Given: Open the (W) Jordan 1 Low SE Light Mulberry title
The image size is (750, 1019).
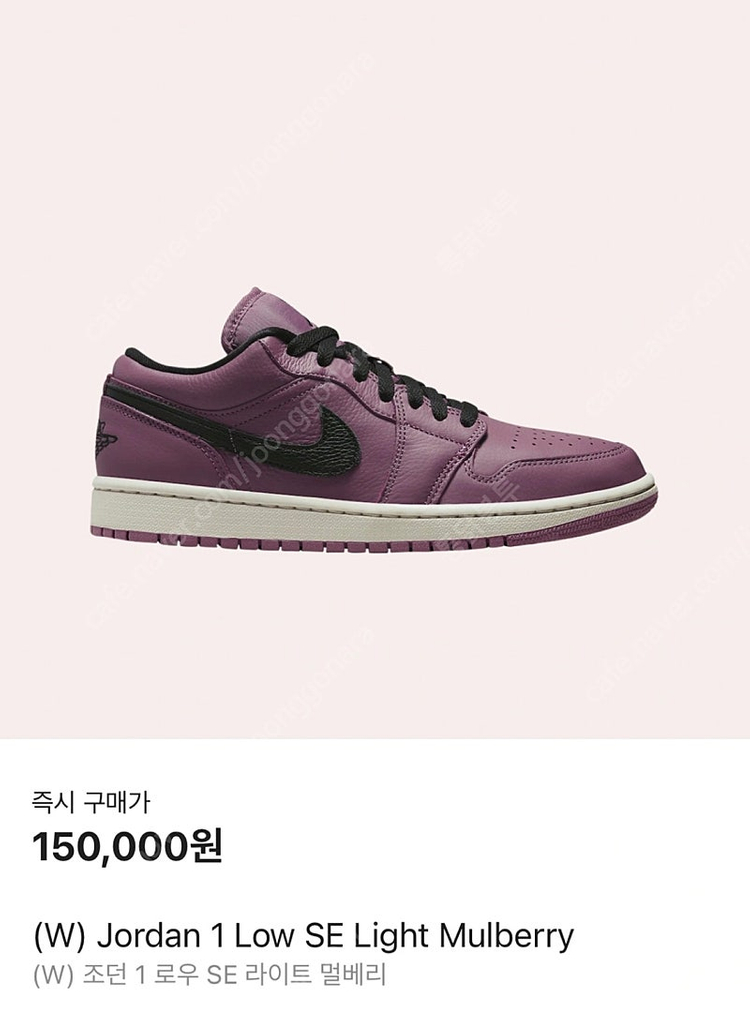Looking at the screenshot, I should [303, 936].
